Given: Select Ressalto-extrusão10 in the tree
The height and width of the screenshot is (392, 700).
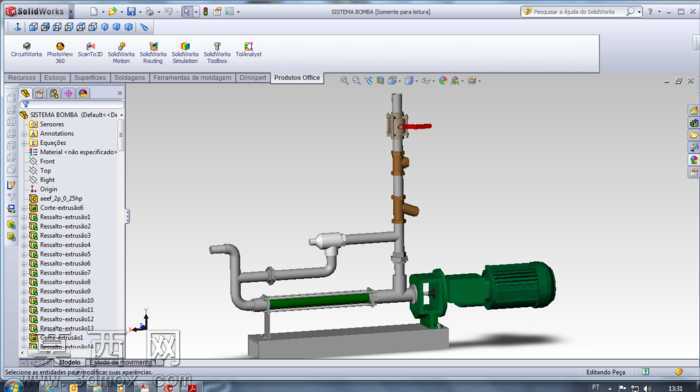Looking at the screenshot, I should (62, 300).
